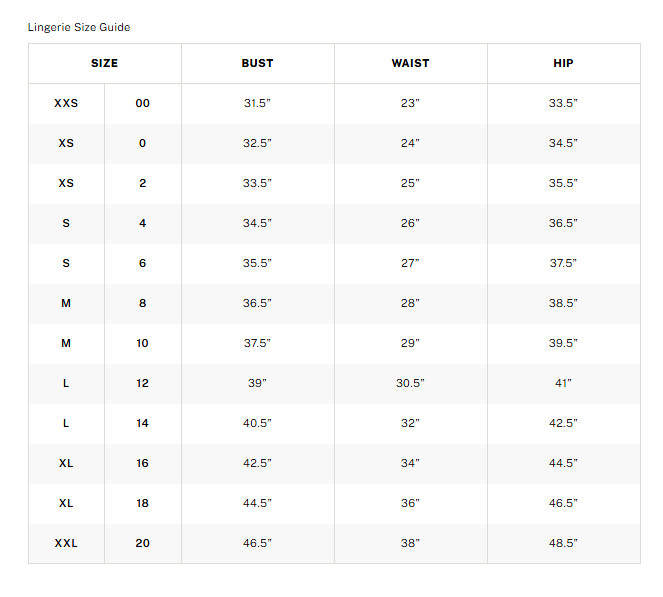The height and width of the screenshot is (597, 663).
Task: Select the 35.5" hip measurement
Action: pos(563,183)
